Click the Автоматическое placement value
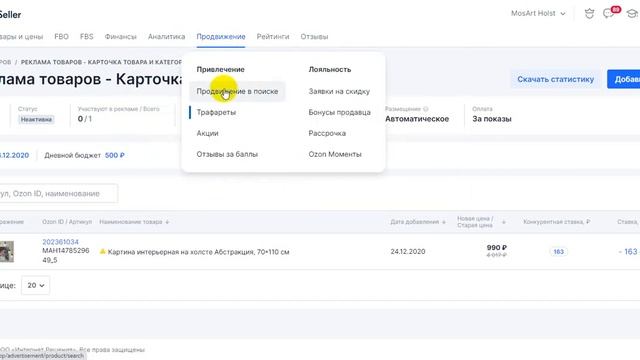 417,119
